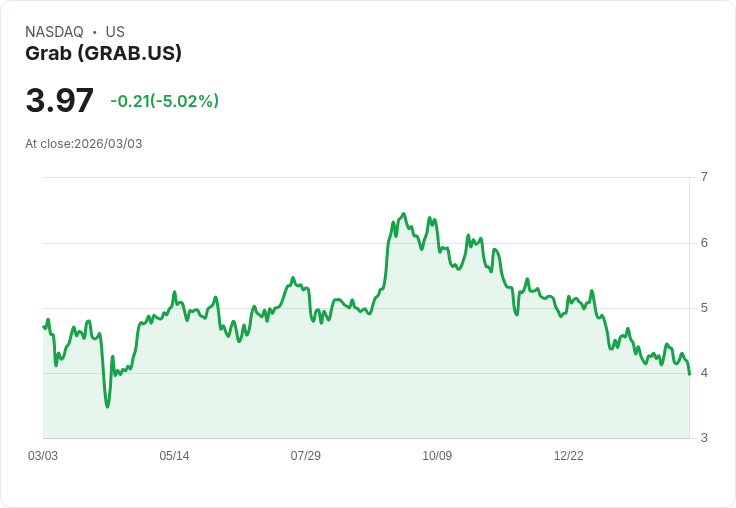Screen dimensions: 736x508
Task: Click the highest peak of the chart line
Action: pyautogui.click(x=403, y=214)
